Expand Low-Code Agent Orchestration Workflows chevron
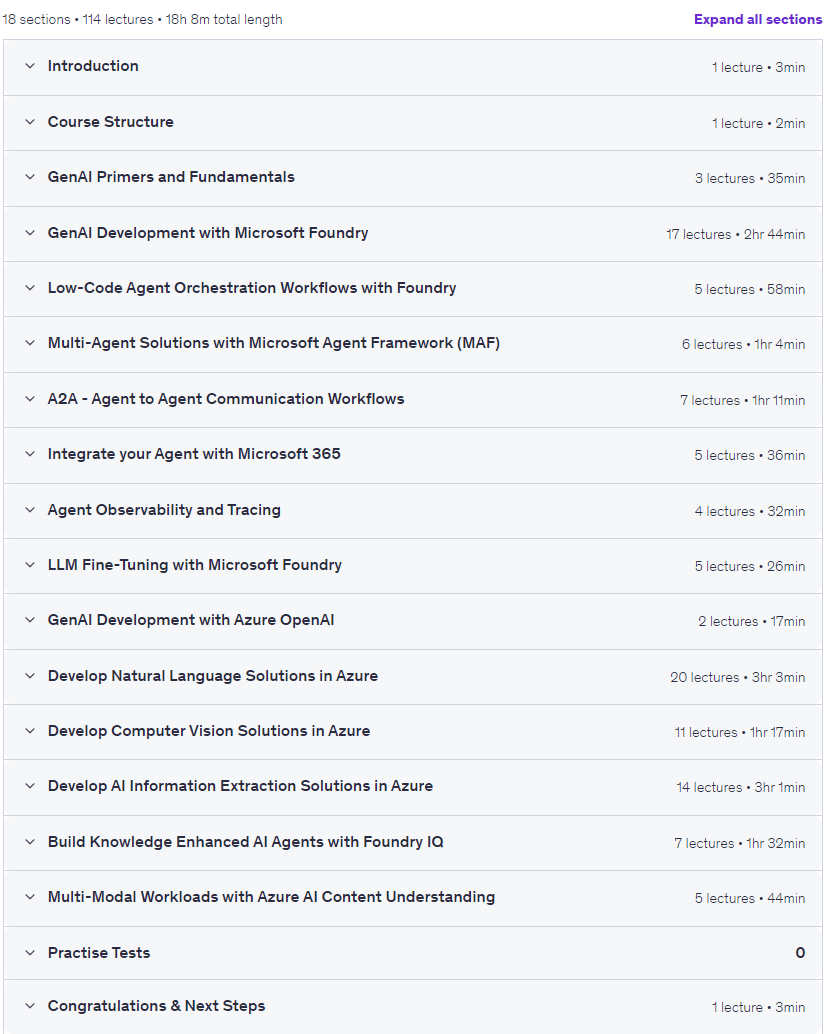 point(30,288)
